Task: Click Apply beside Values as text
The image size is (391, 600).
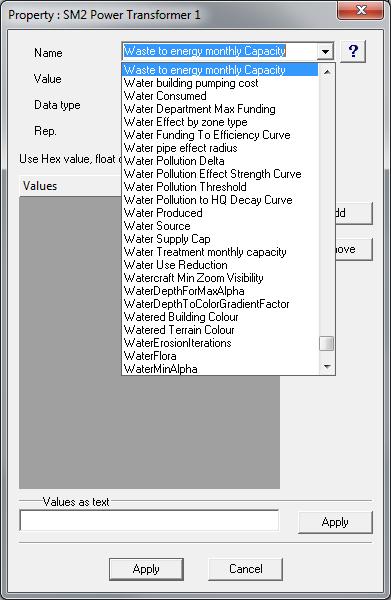Action: pos(335,522)
